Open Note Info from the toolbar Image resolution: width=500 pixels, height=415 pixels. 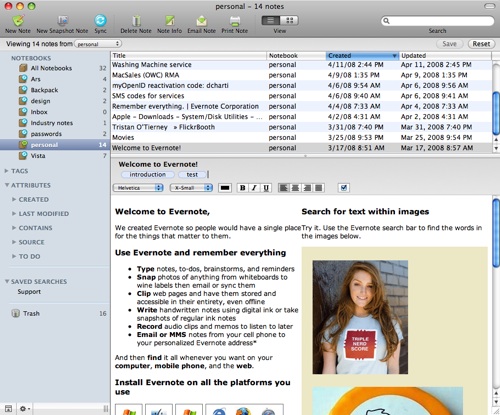coord(170,21)
